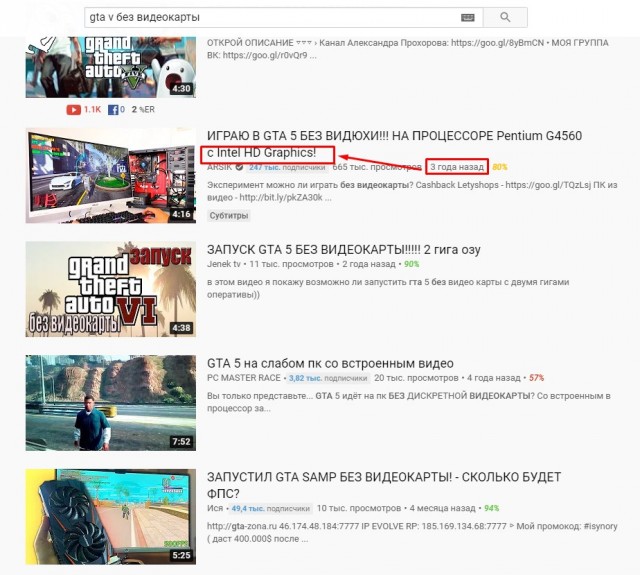Click '4 месяца назад' upload date

pyautogui.click(x=442, y=508)
